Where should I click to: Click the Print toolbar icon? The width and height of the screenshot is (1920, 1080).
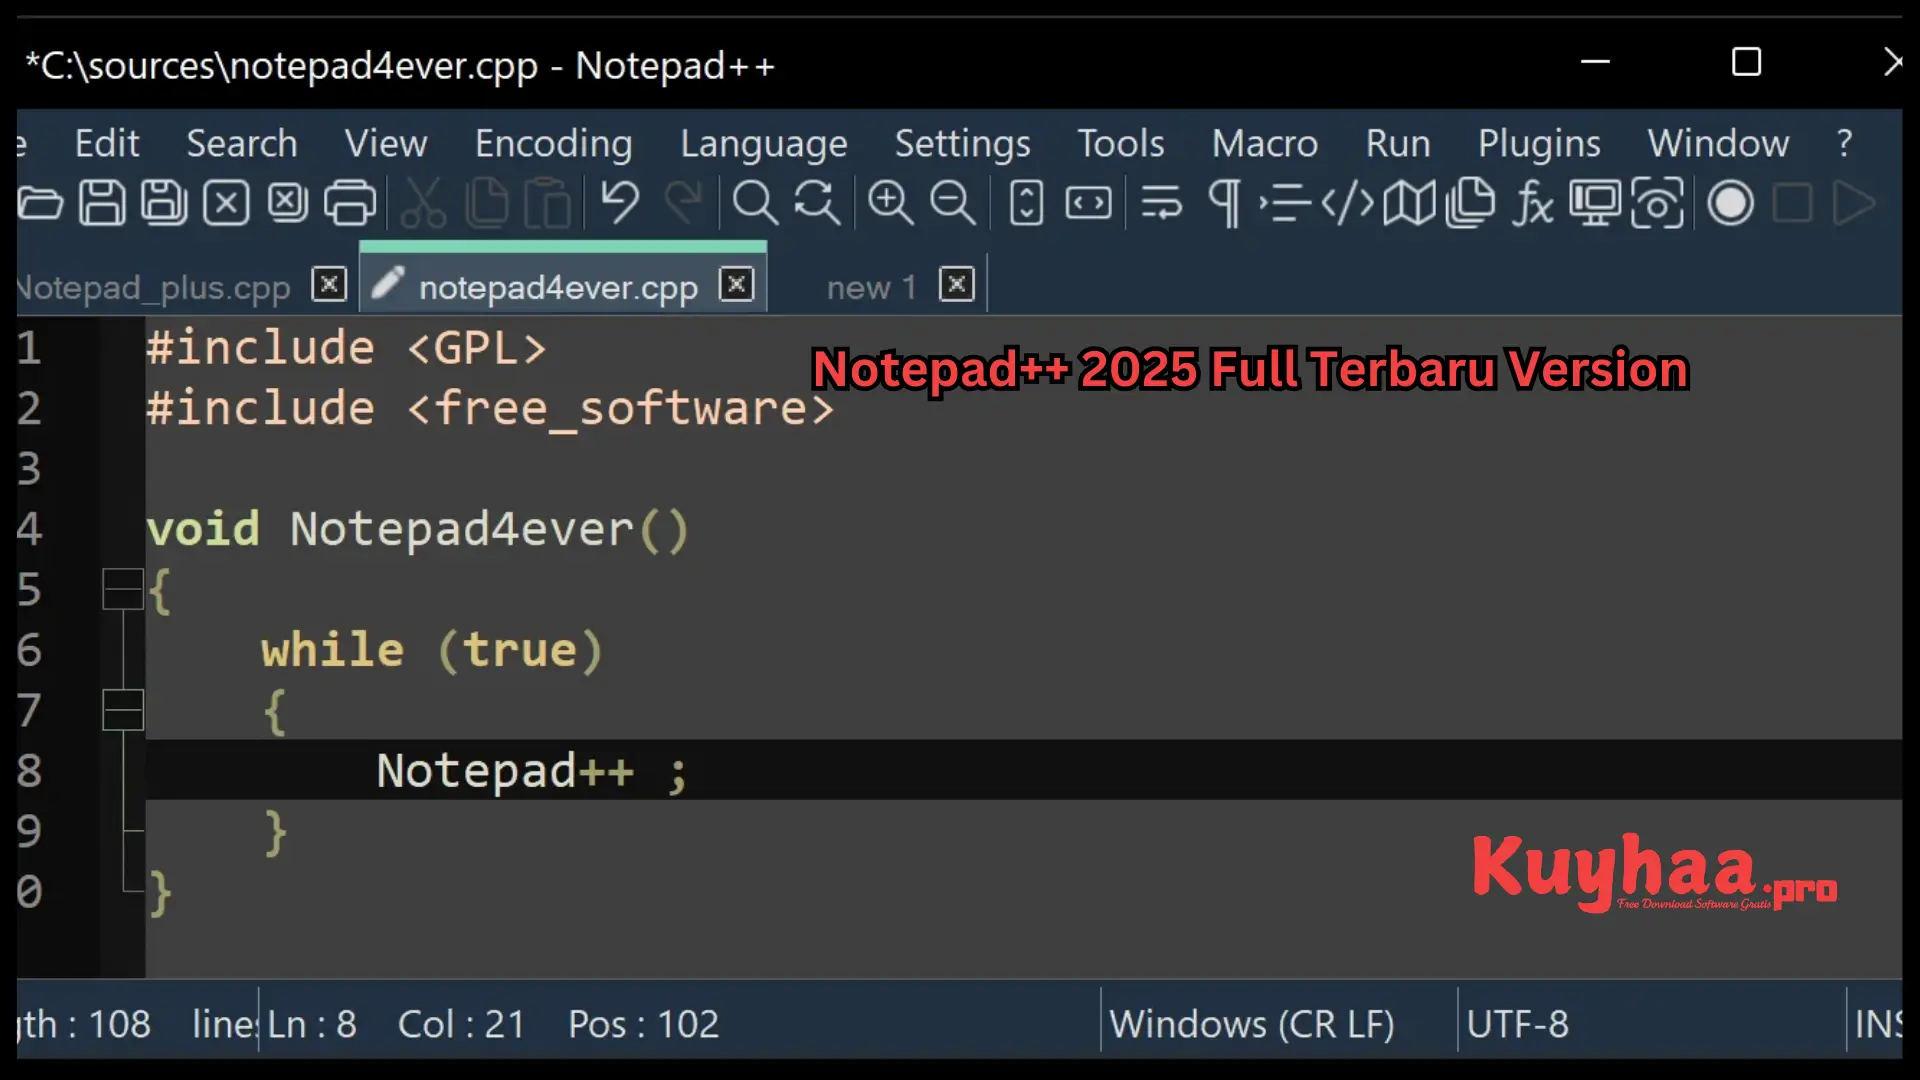(x=350, y=203)
